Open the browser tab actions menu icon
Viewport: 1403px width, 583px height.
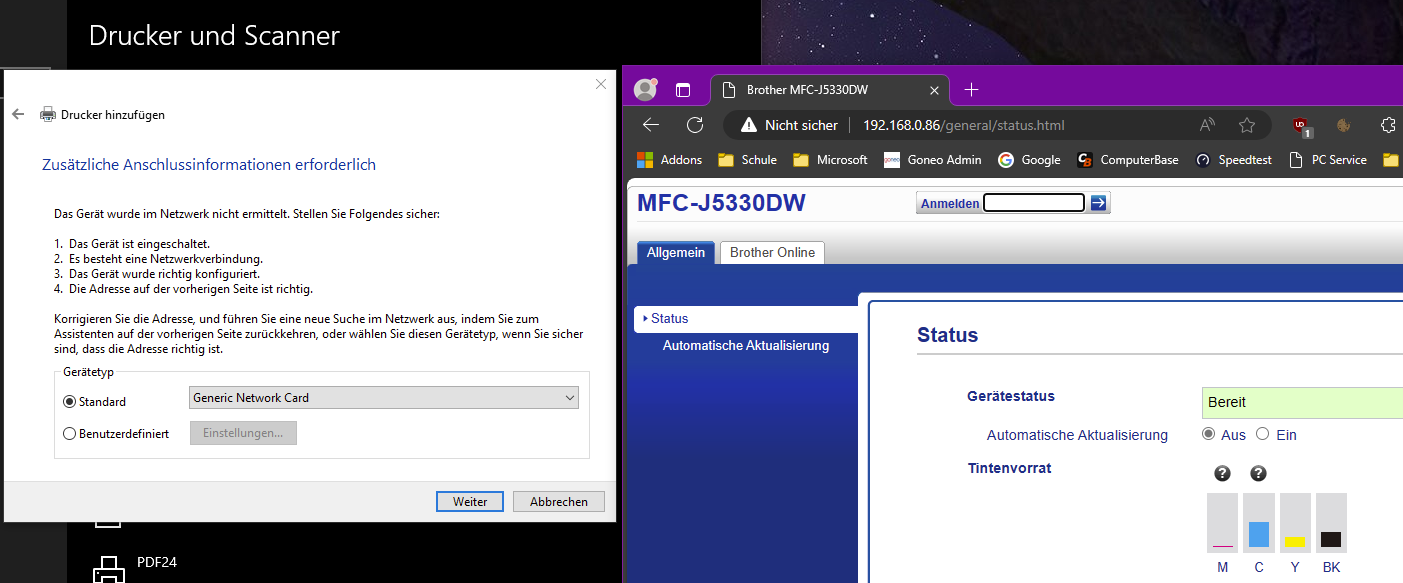point(683,90)
